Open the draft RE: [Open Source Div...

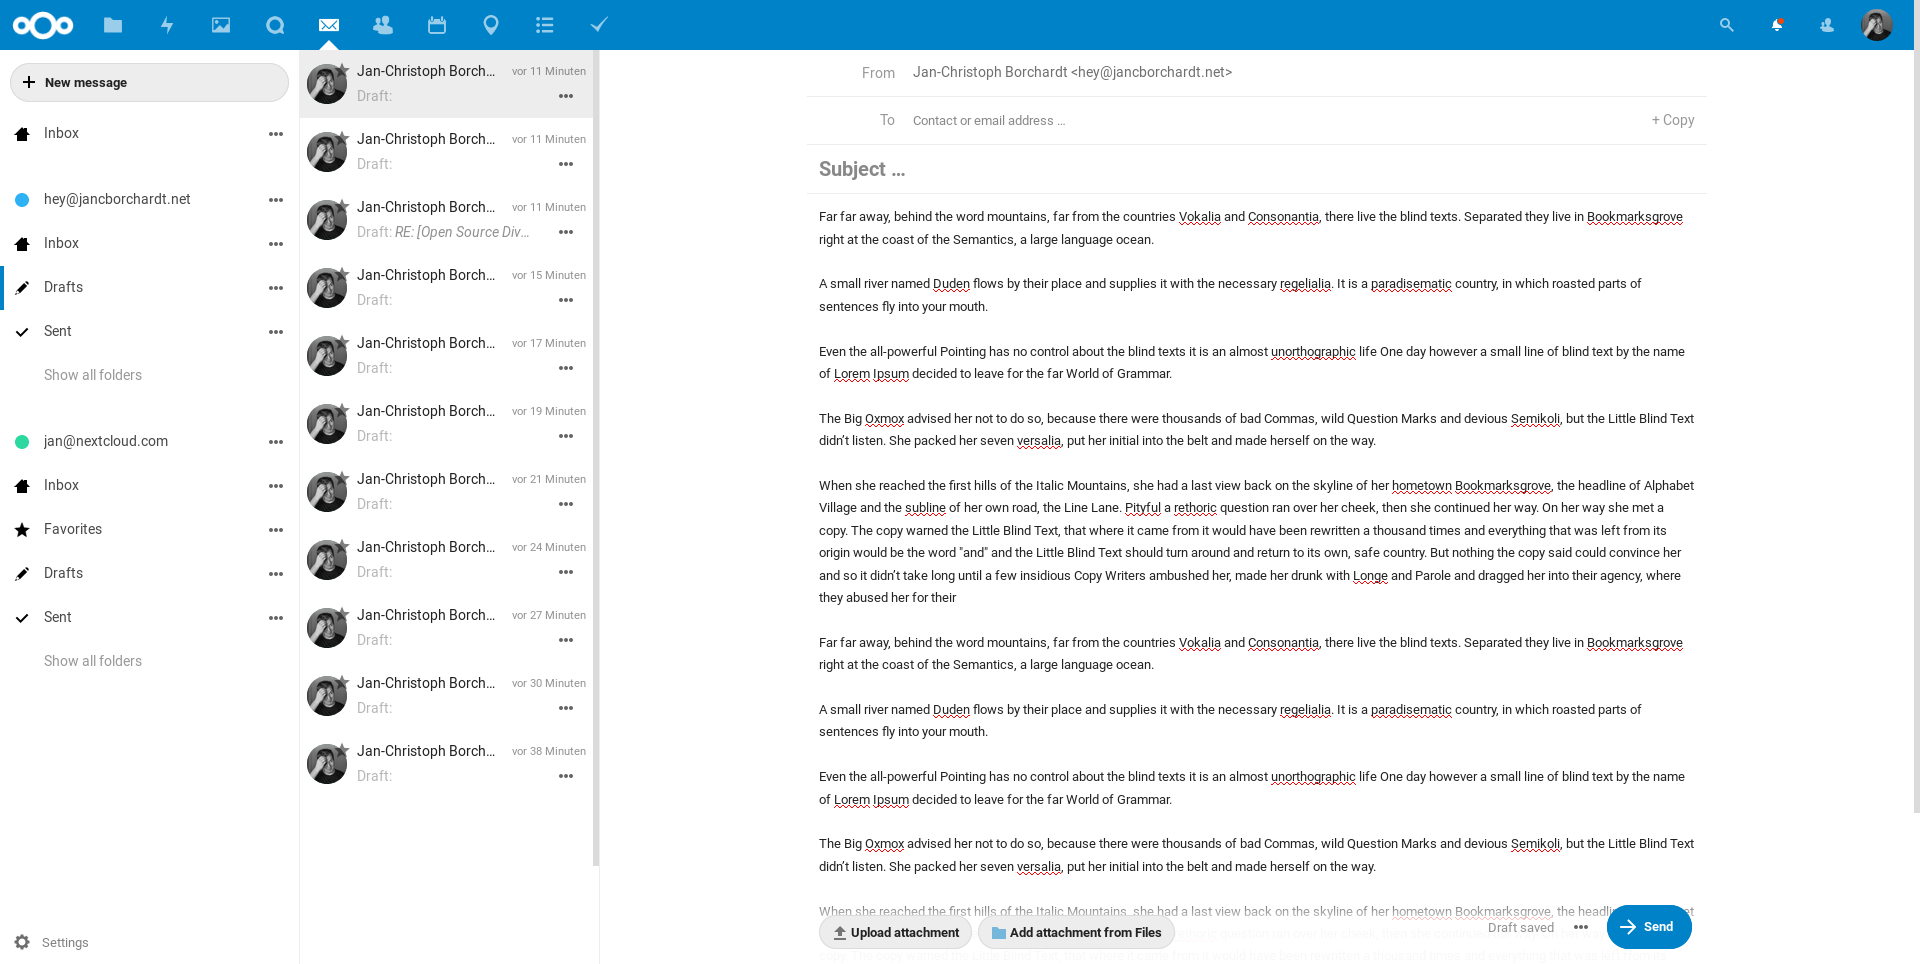tap(446, 220)
